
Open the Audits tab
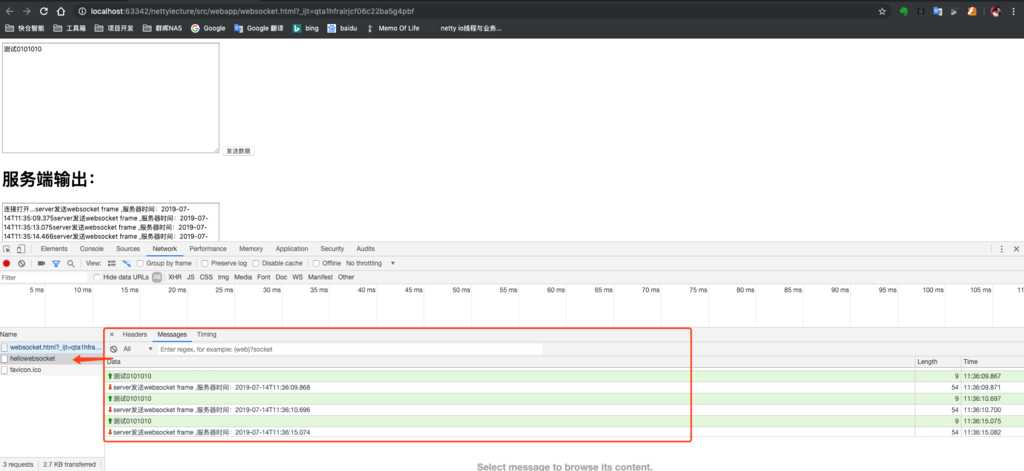pos(366,249)
